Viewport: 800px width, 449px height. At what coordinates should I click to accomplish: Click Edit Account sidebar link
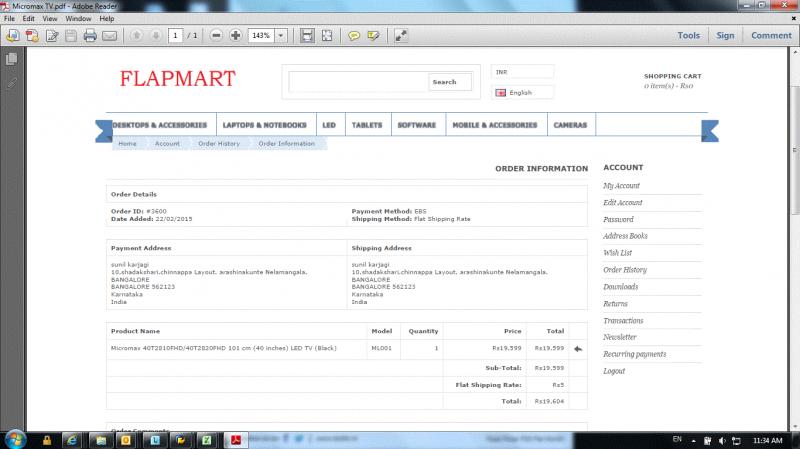623,203
